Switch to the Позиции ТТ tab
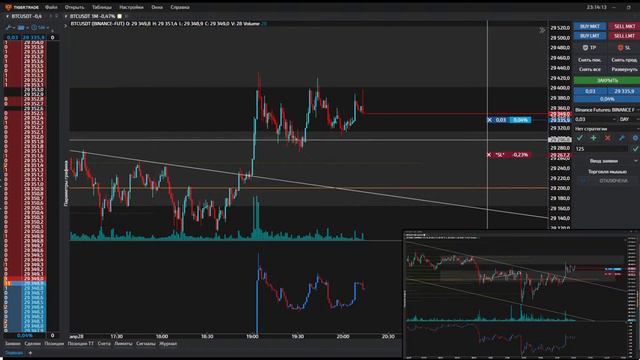Image resolution: width=640 pixels, height=360 pixels. click(x=80, y=344)
